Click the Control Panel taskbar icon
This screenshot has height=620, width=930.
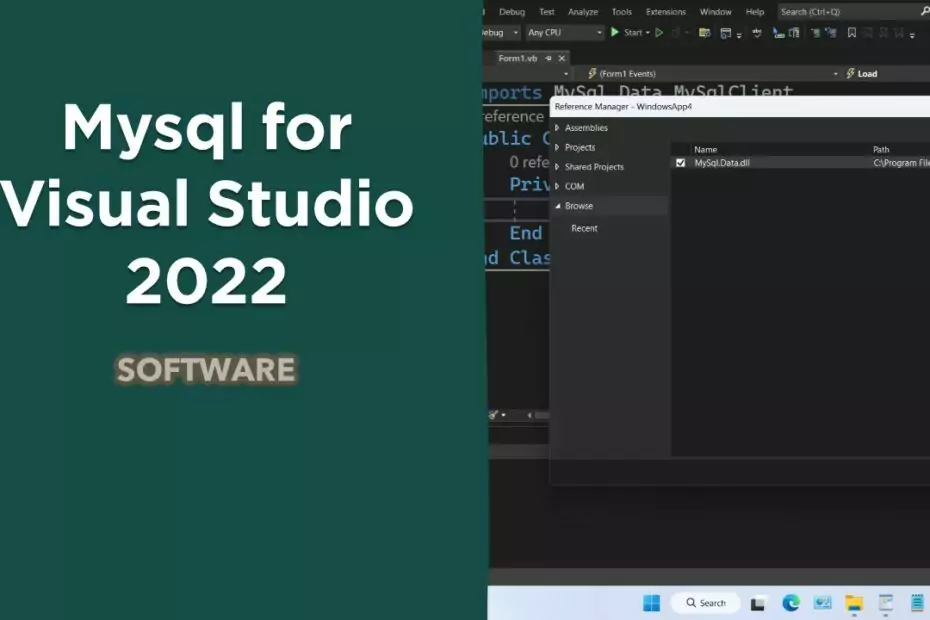pos(823,603)
